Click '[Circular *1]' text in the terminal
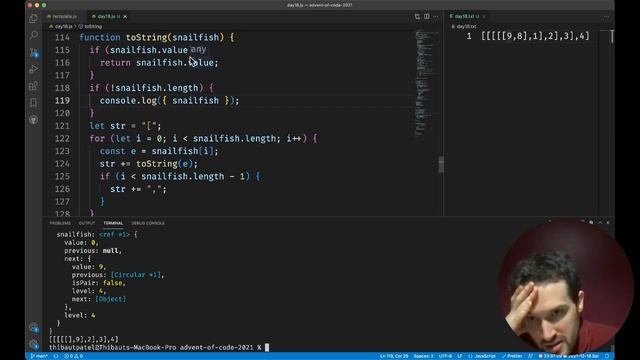This screenshot has height=360, width=640. pos(136,275)
